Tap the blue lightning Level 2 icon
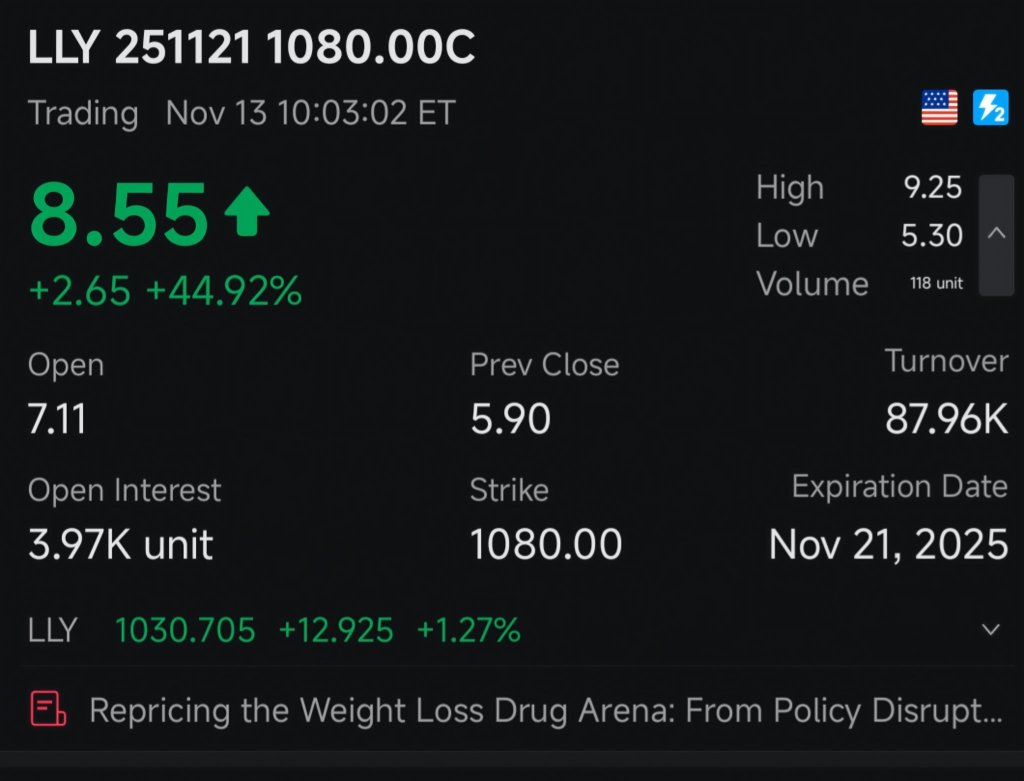This screenshot has height=781, width=1024. (x=990, y=108)
